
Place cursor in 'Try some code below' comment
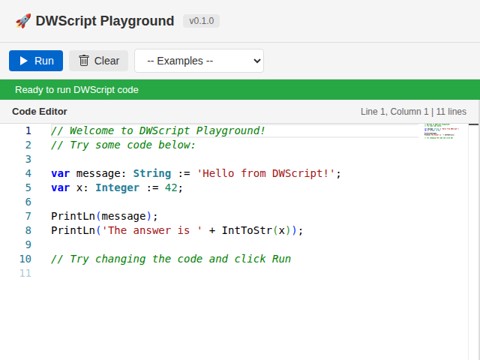pos(123,145)
